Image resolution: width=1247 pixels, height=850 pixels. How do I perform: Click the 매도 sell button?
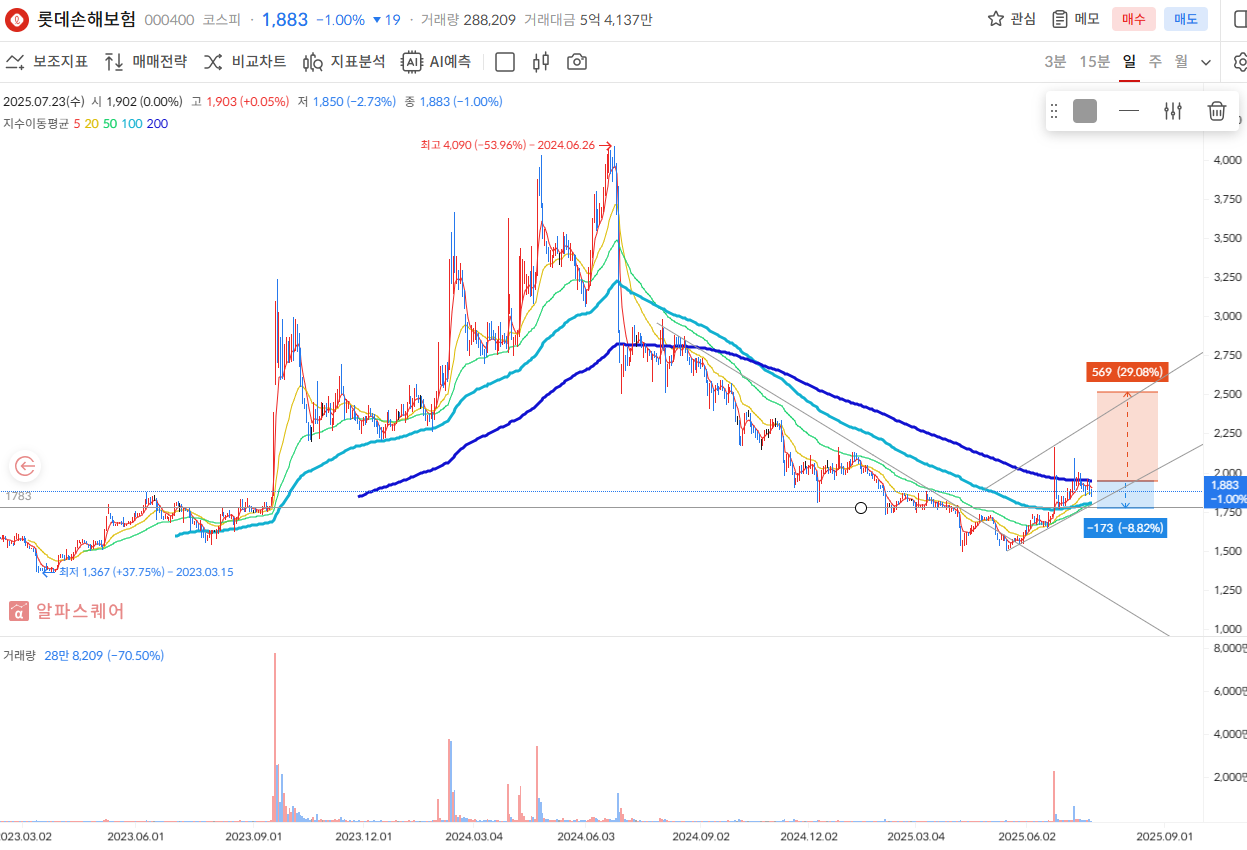point(1186,19)
